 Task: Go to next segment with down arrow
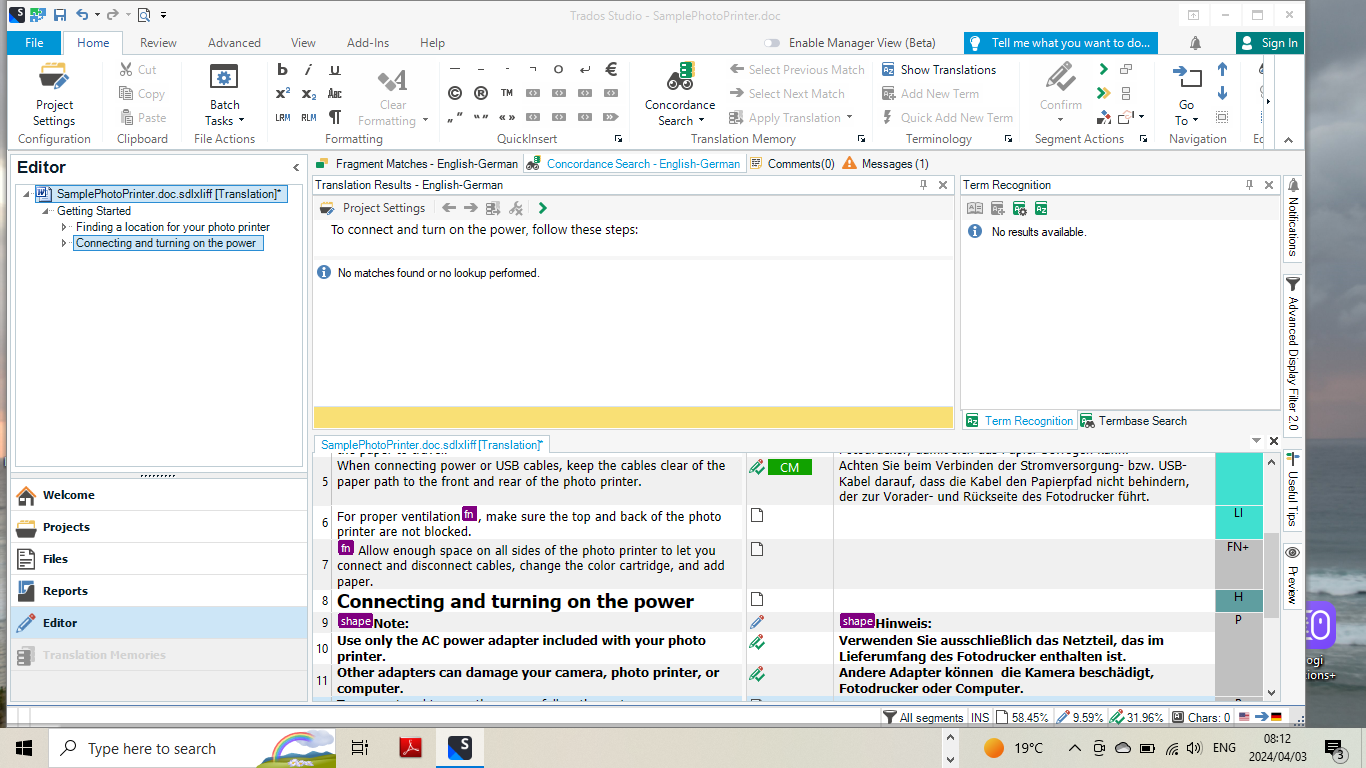pyautogui.click(x=1222, y=94)
